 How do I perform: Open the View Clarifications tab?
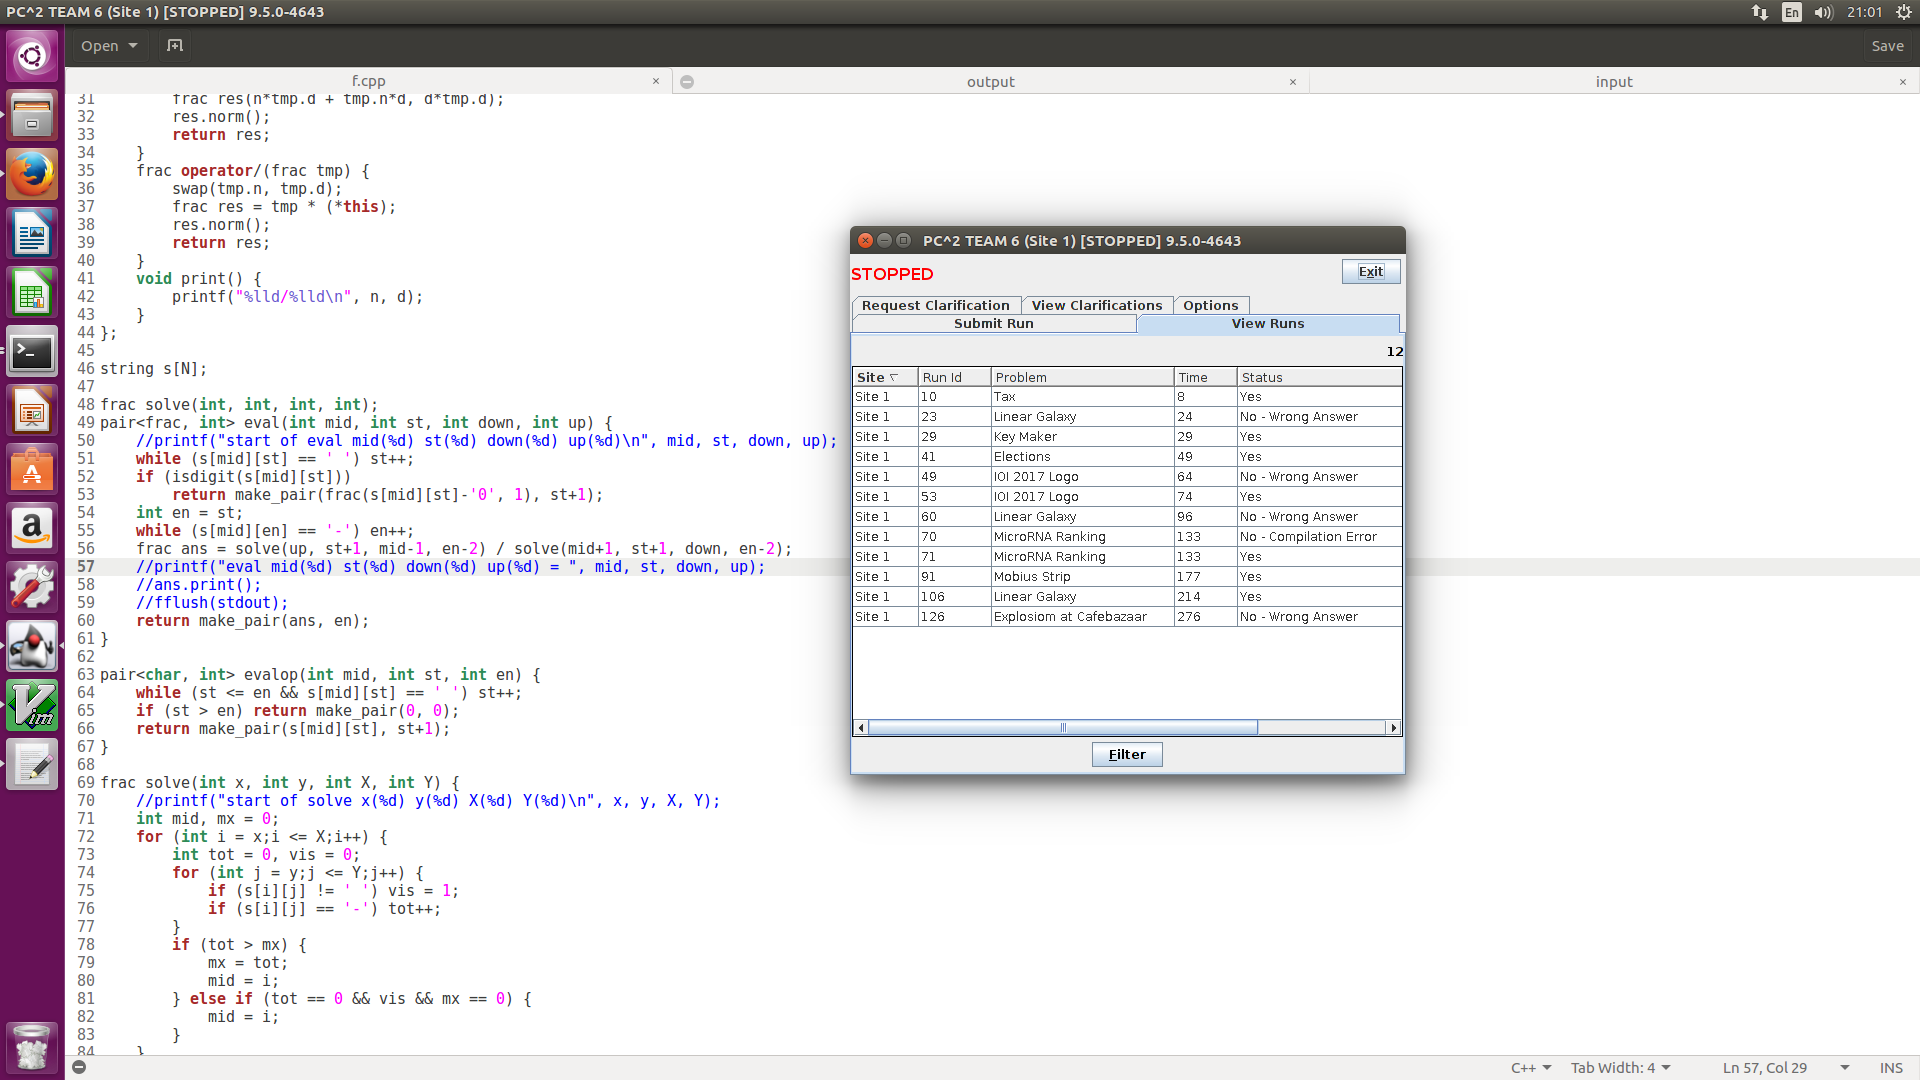1096,306
